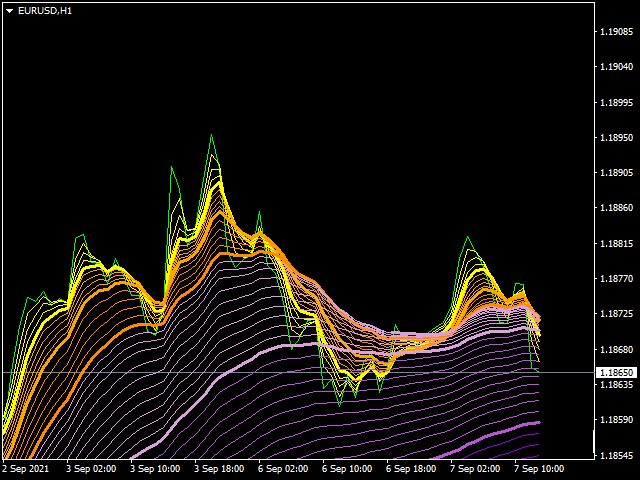Image resolution: width=640 pixels, height=480 pixels.
Task: Click the 3 Sep 18:00 time label
Action: pos(219,469)
